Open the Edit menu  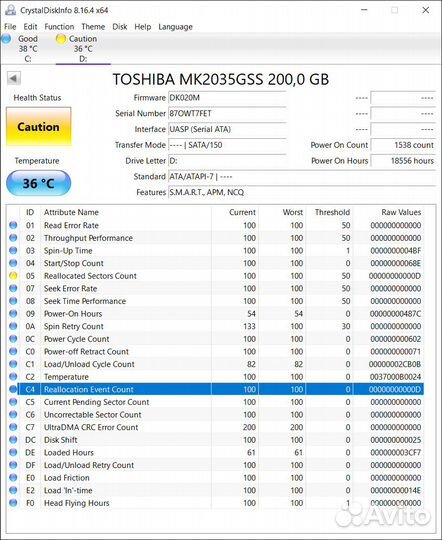click(x=30, y=27)
